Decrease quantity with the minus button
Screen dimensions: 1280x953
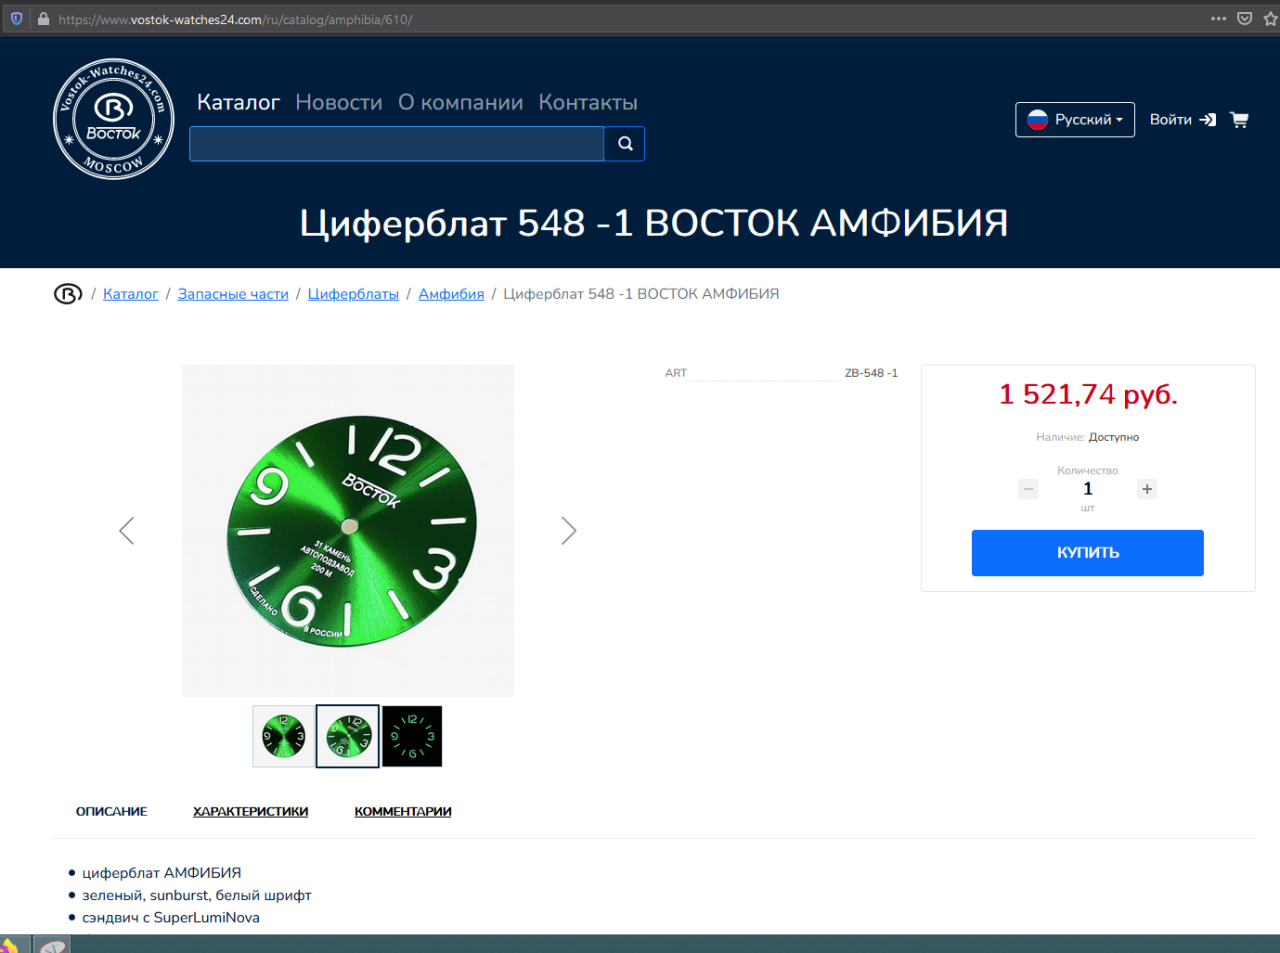point(1028,489)
